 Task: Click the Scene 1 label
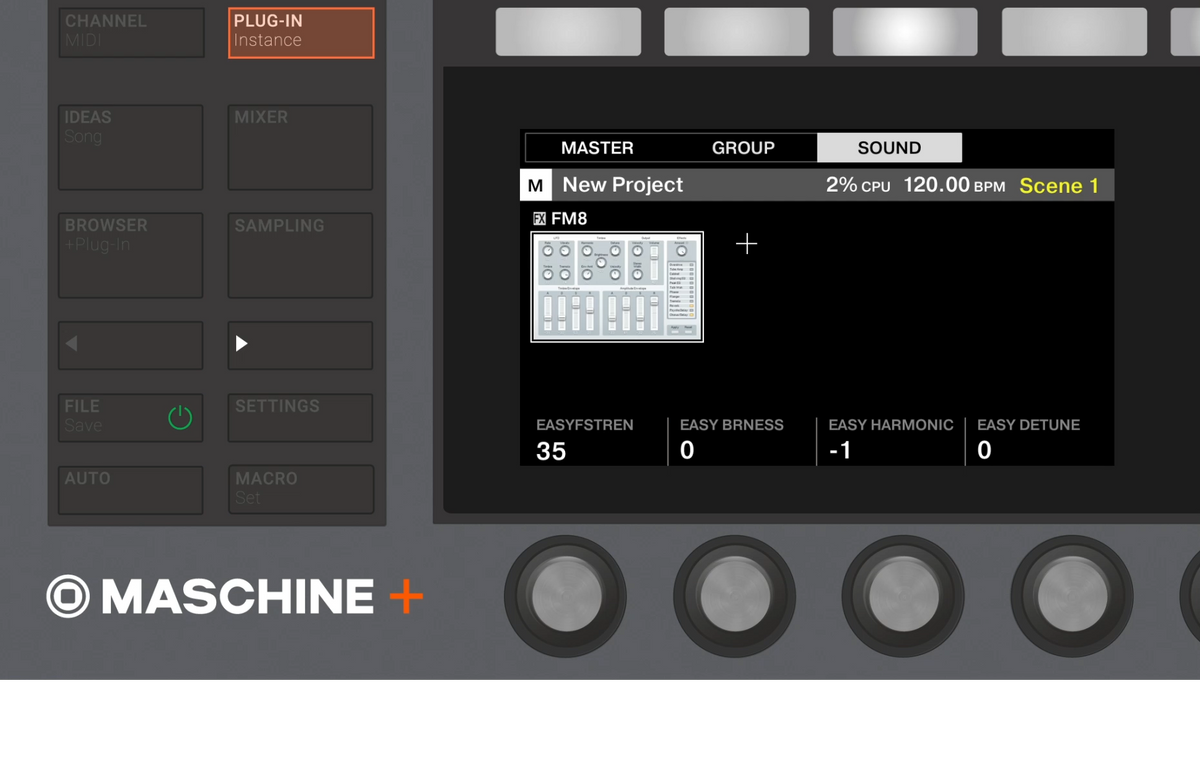point(1059,185)
